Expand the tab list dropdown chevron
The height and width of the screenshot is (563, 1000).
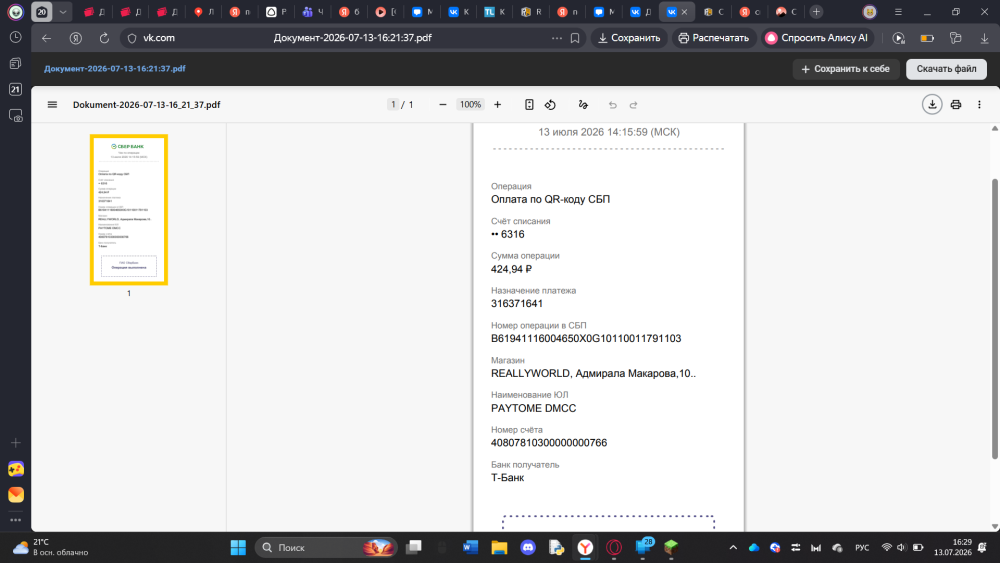coord(62,12)
